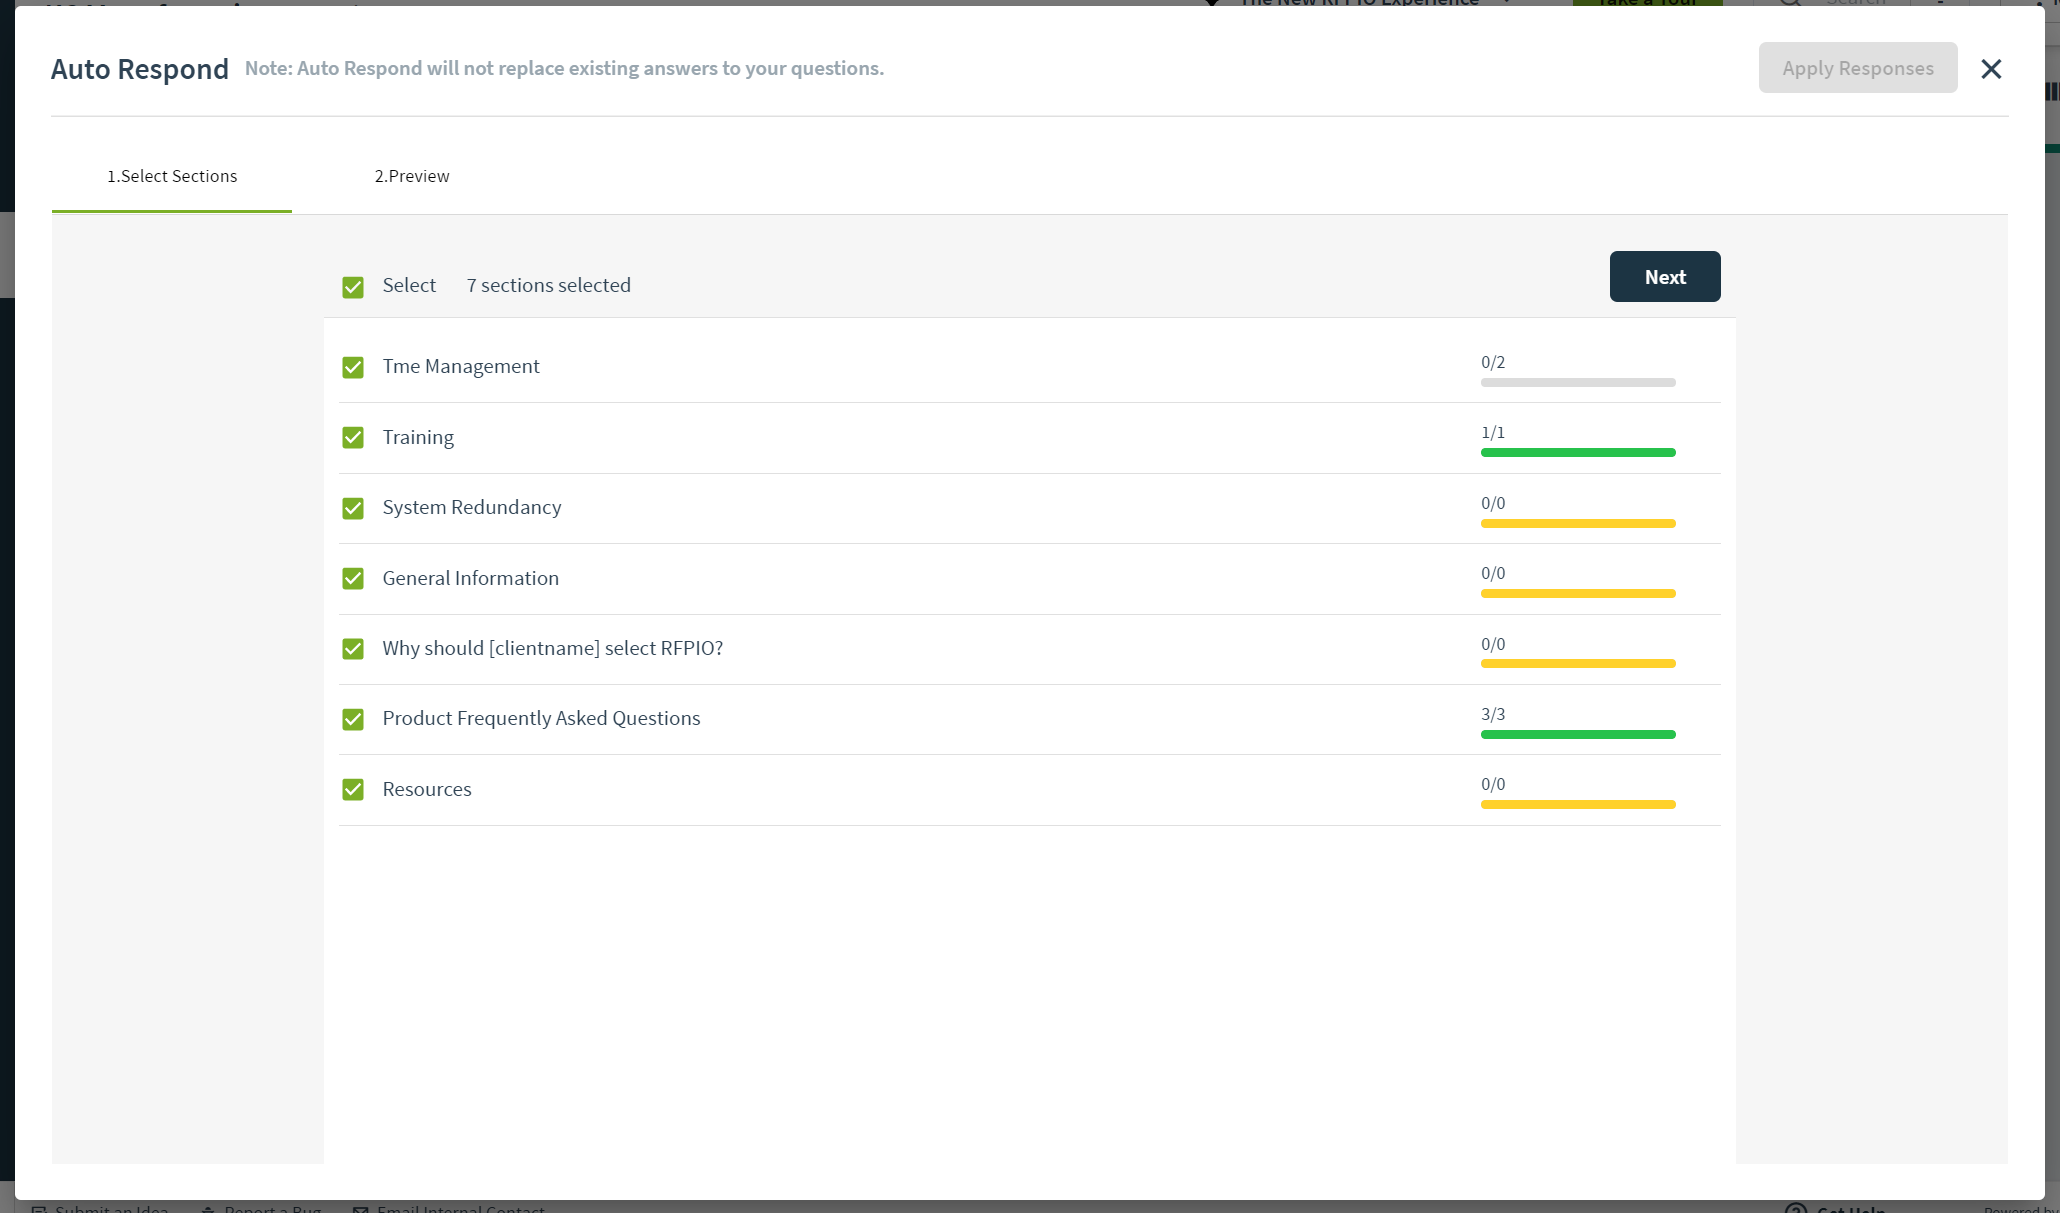Screen dimensions: 2060x1213
Task: Click the 'Tme Management' section name
Action: pyautogui.click(x=461, y=366)
